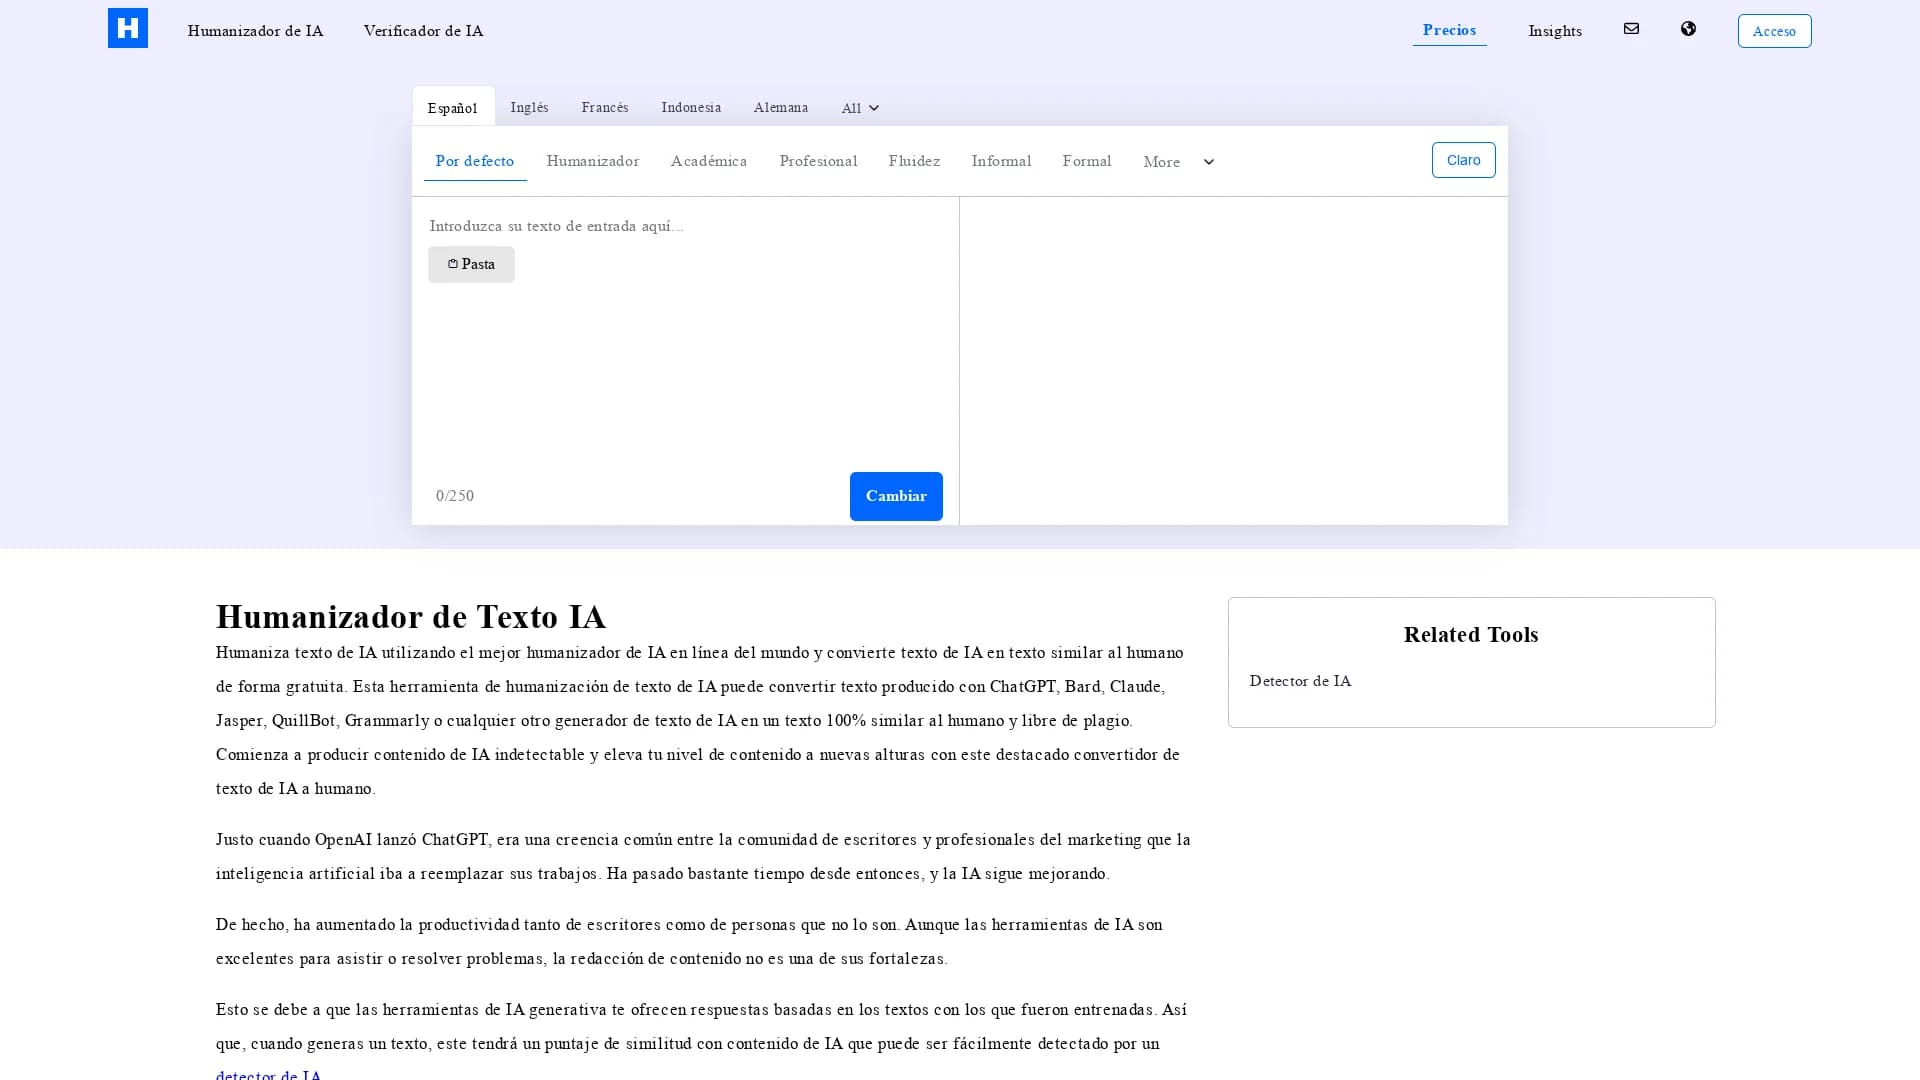Viewport: 1920px width, 1080px height.
Task: Open Detector de IA related tool
Action: coord(1300,681)
